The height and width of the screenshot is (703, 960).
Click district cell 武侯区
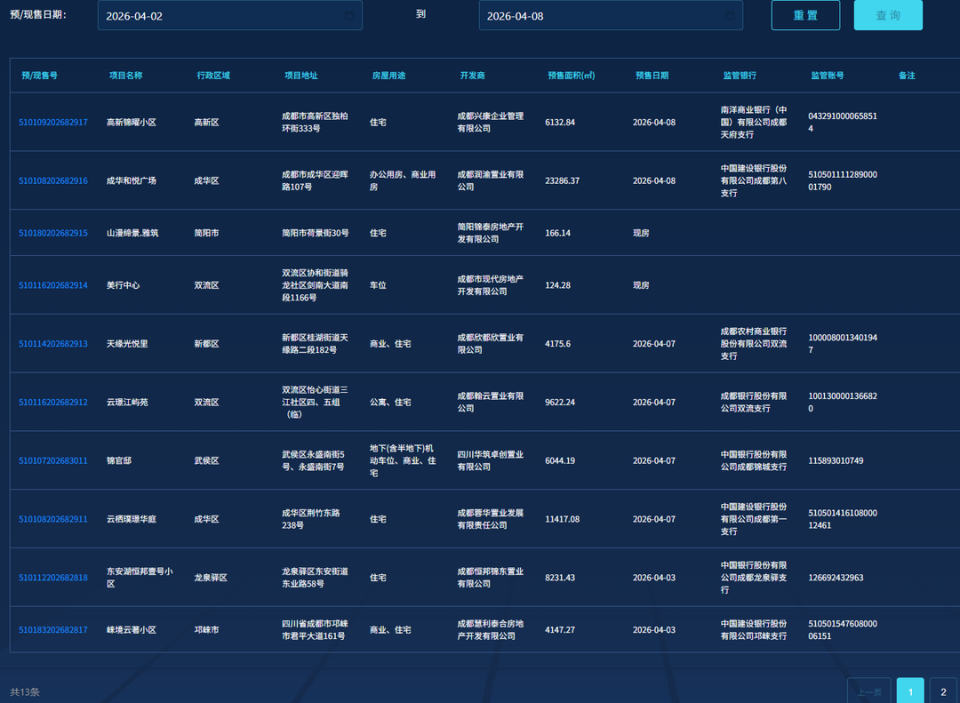(x=206, y=461)
